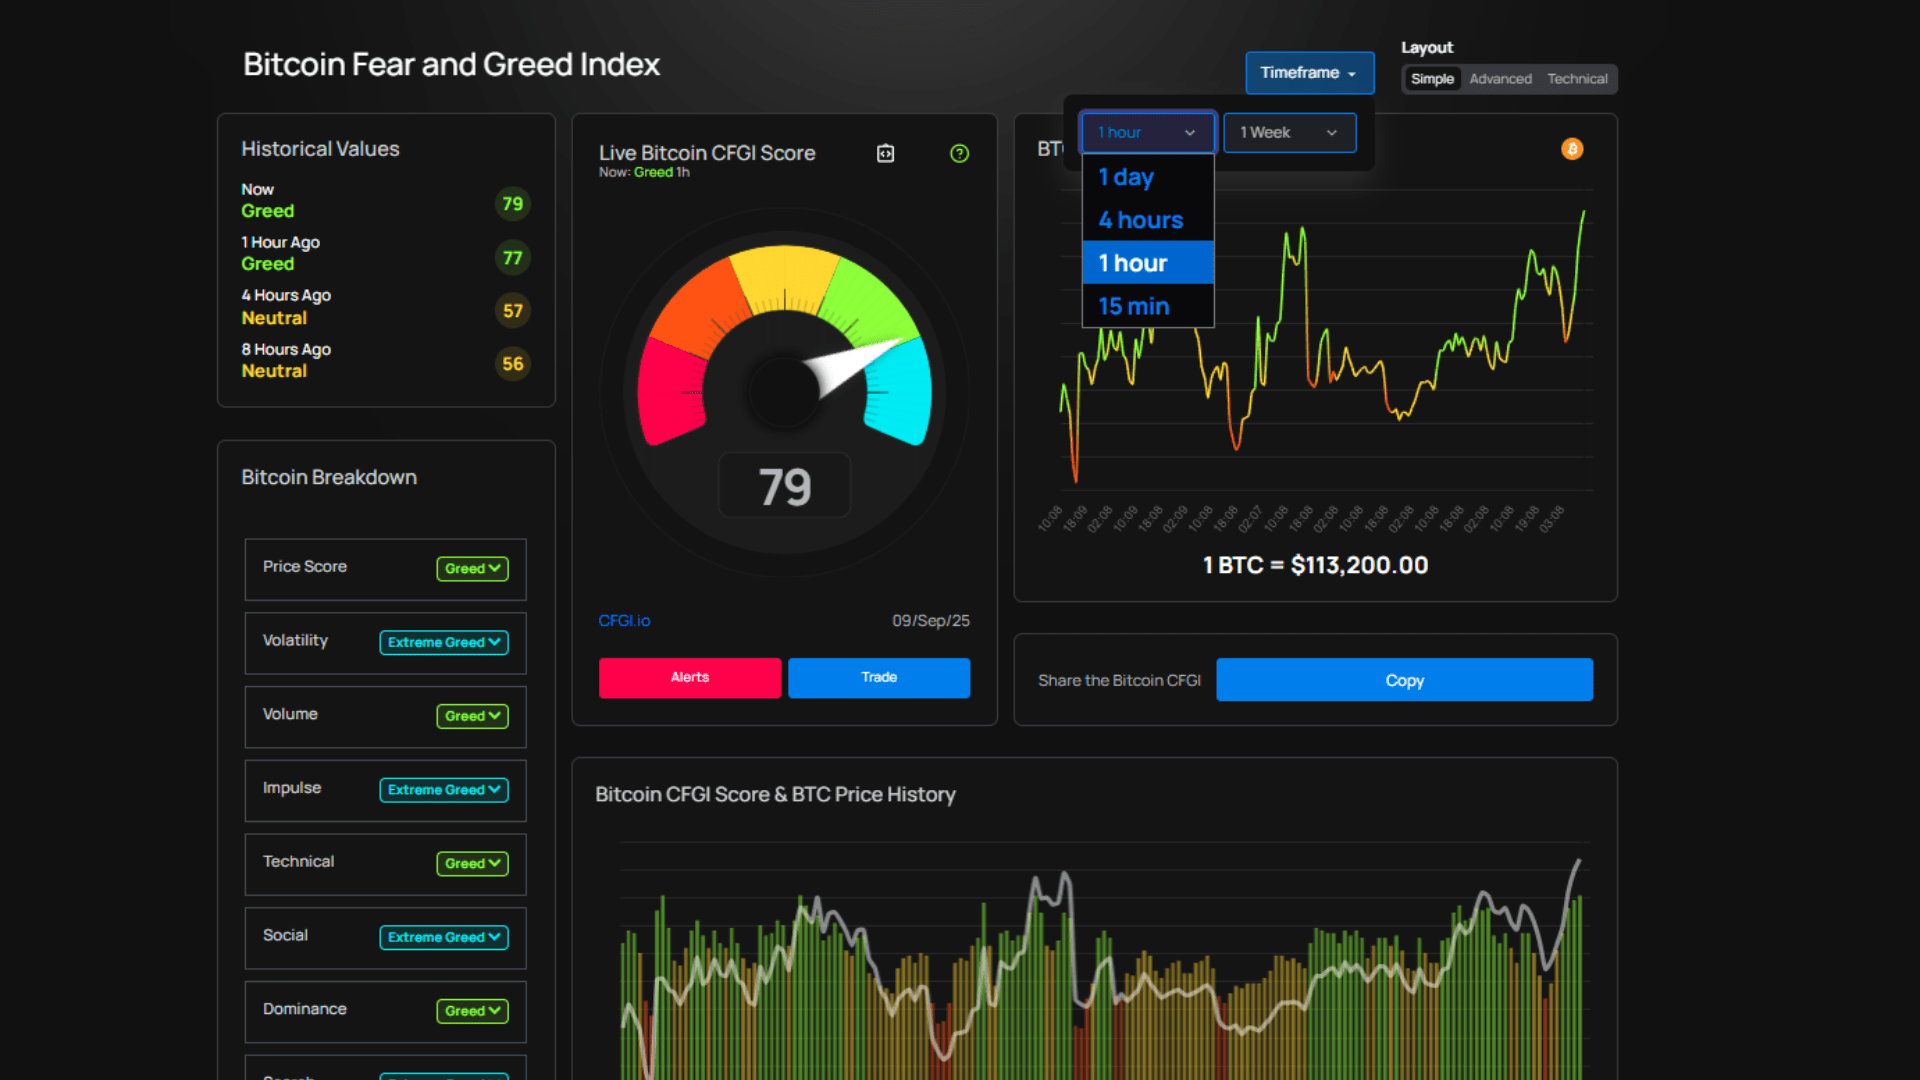This screenshot has width=1920, height=1080.
Task: Open the CFGI.io link
Action: [x=624, y=621]
